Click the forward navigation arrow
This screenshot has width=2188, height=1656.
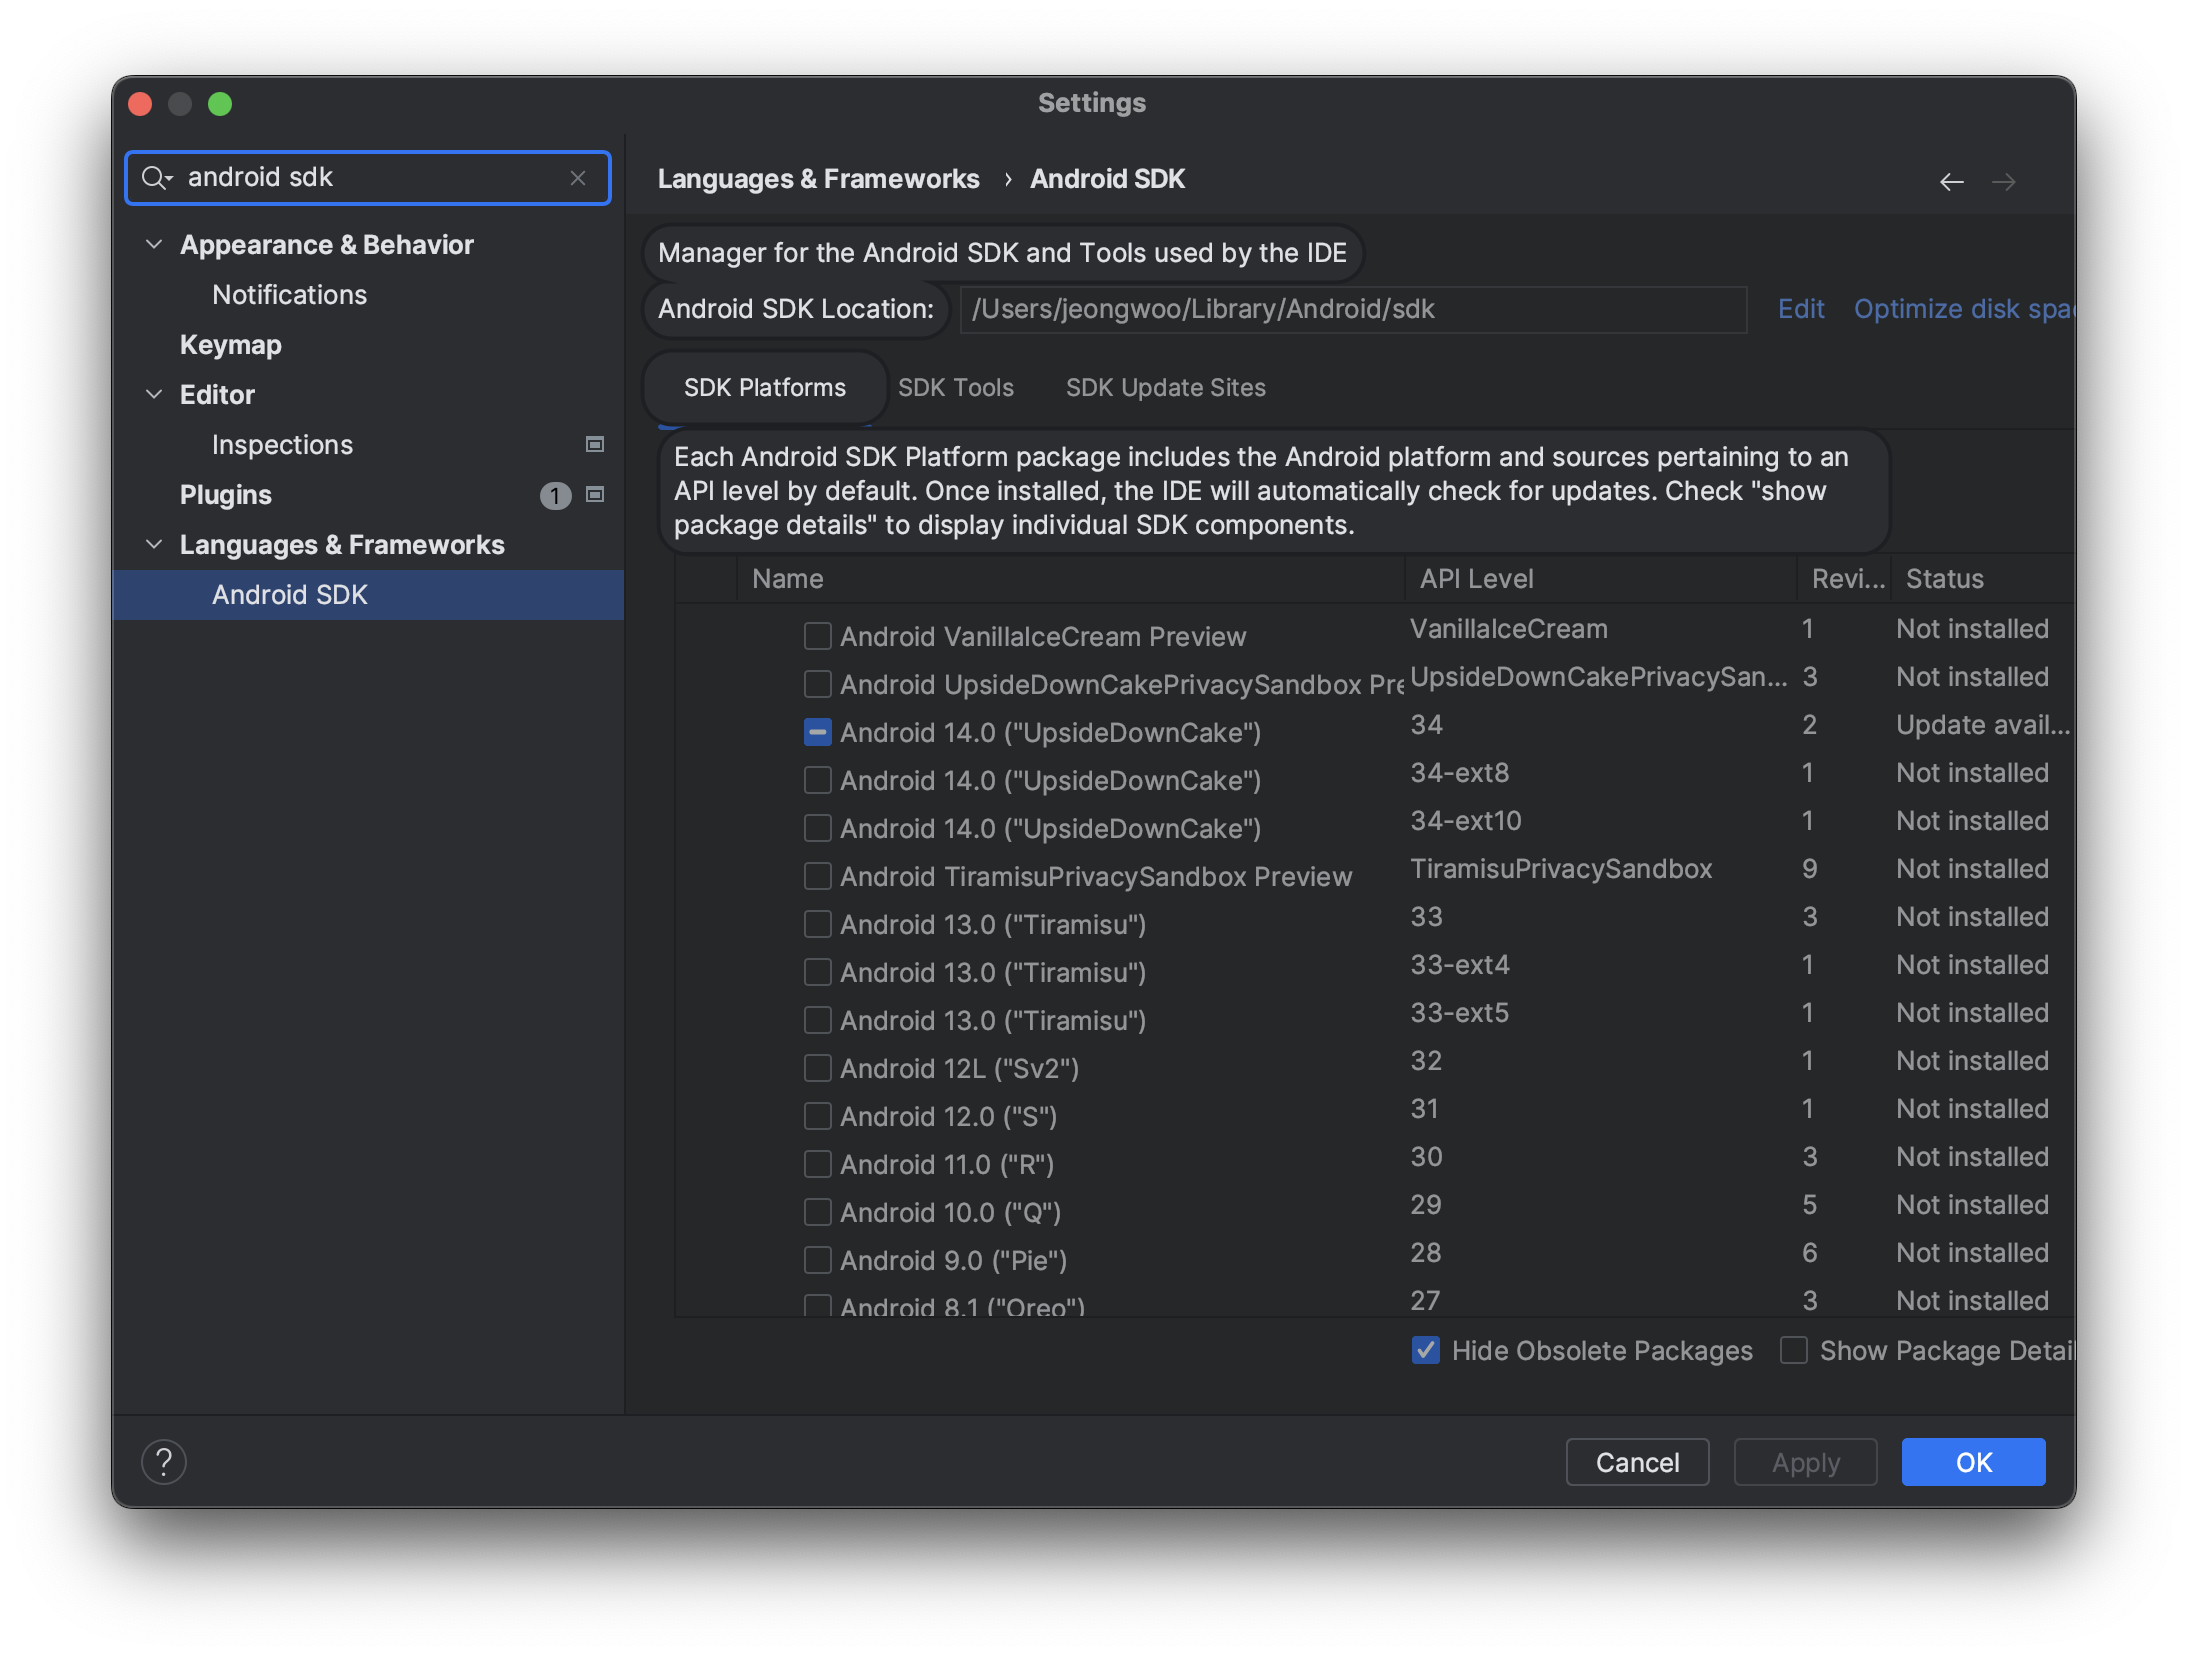(x=2003, y=181)
